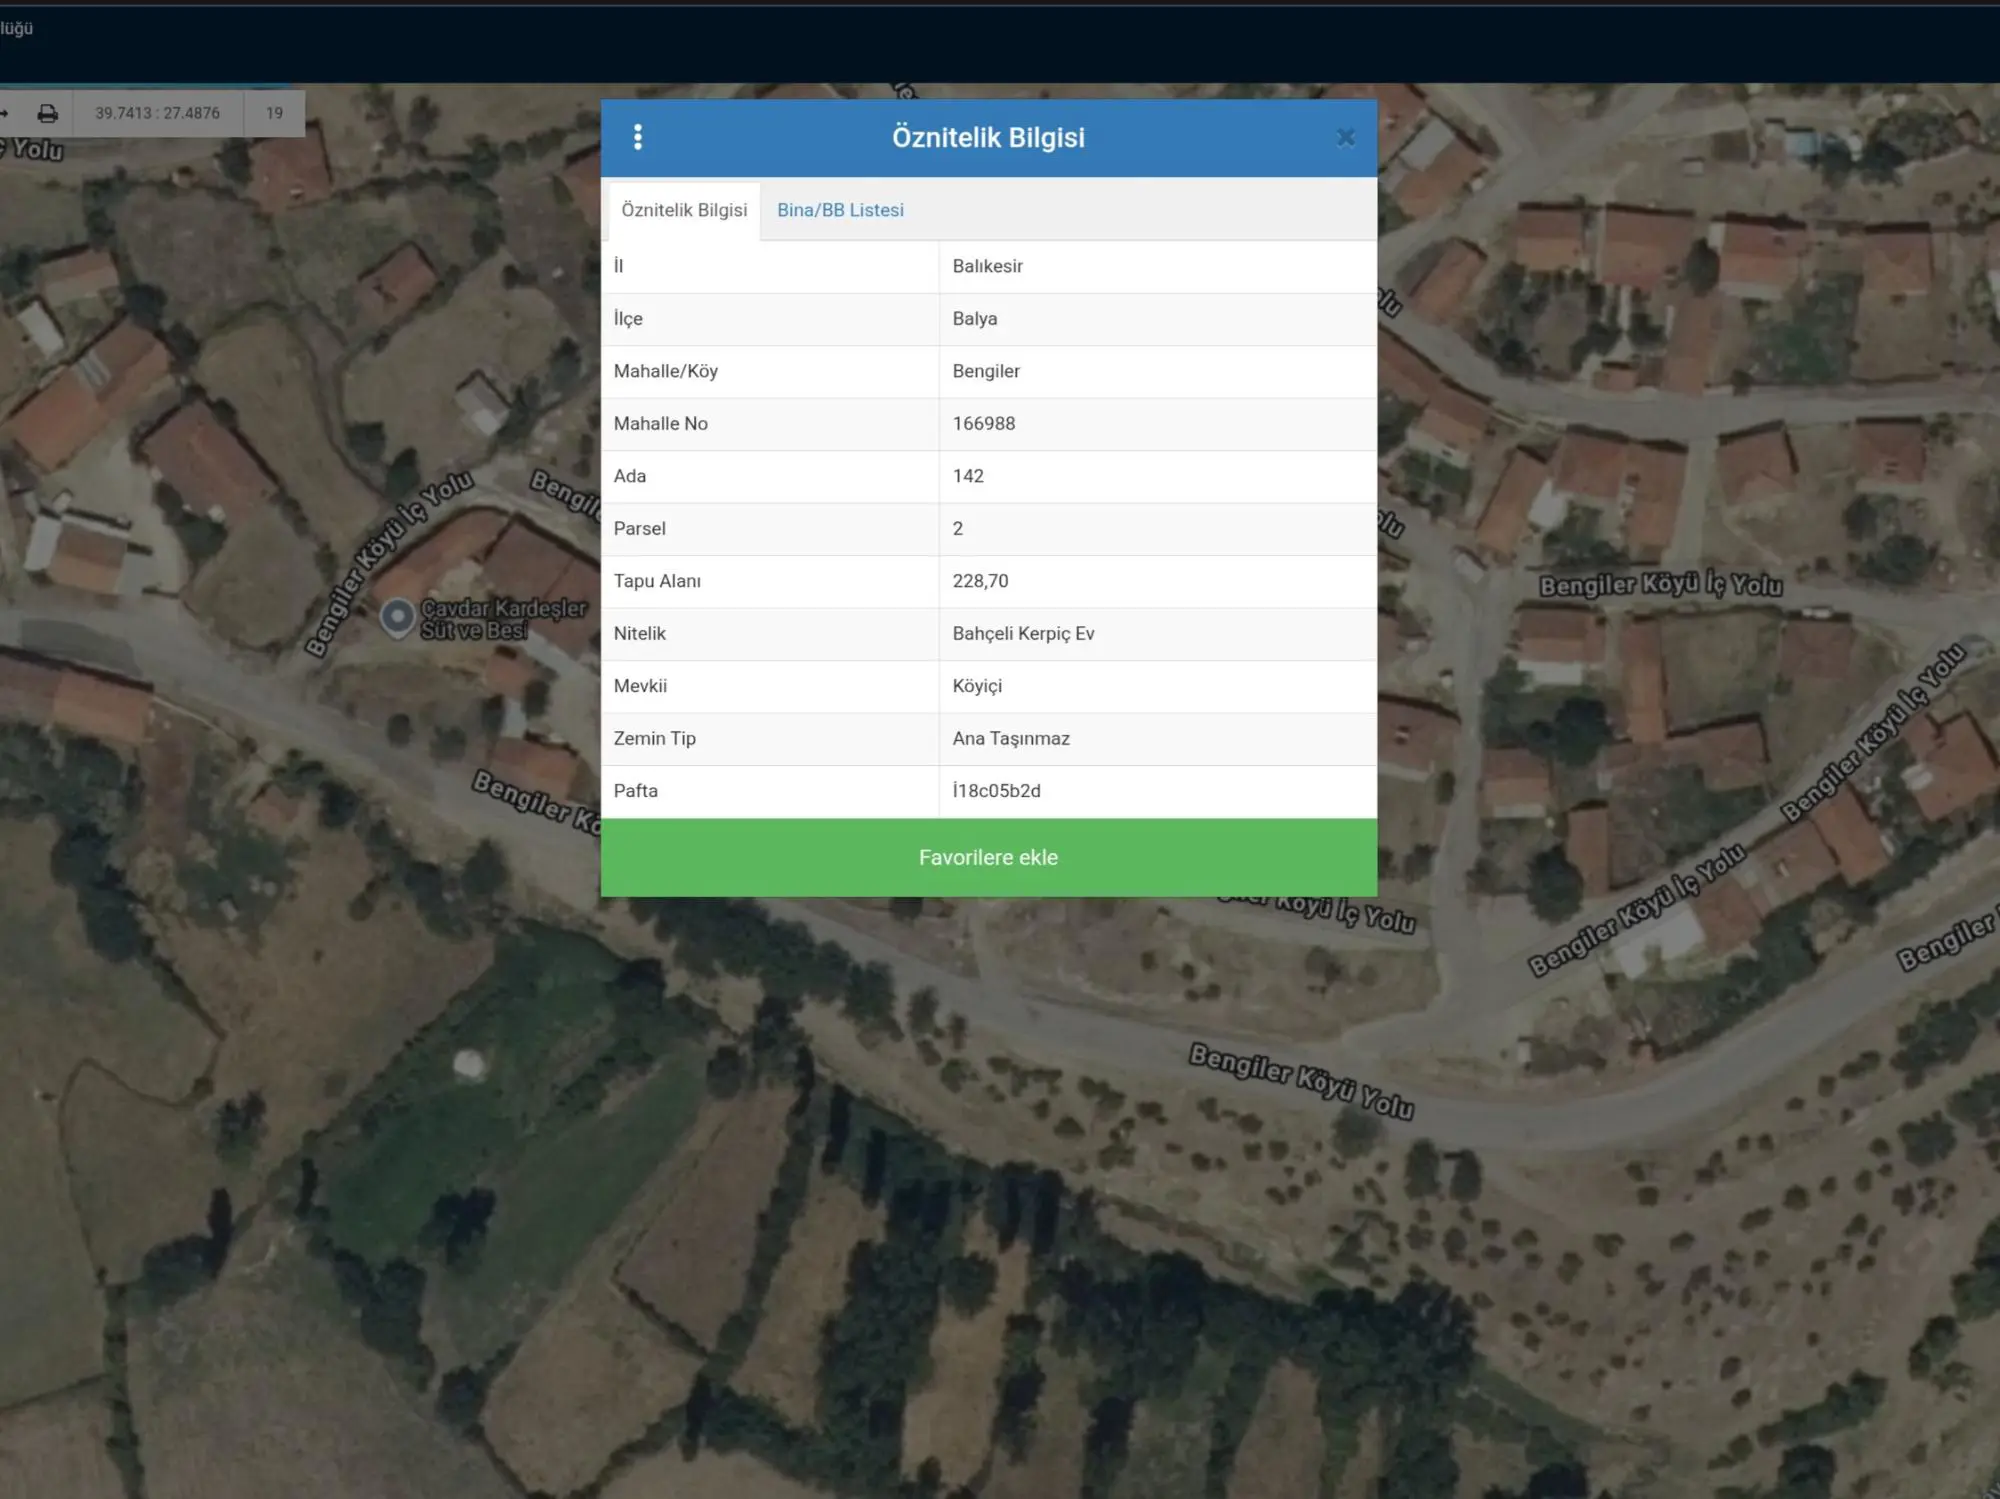Click the Çavdar Kardeşler map location pin
The width and height of the screenshot is (2000, 1499).
click(x=398, y=617)
